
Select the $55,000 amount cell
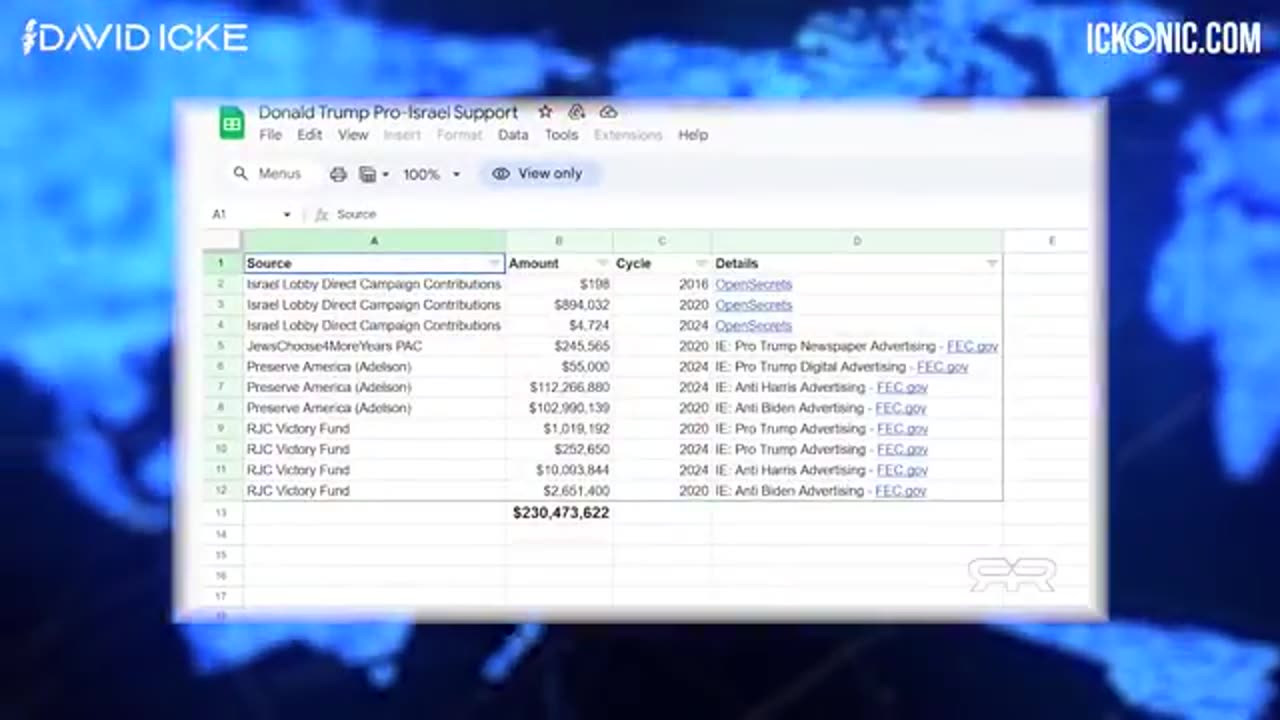click(x=559, y=367)
